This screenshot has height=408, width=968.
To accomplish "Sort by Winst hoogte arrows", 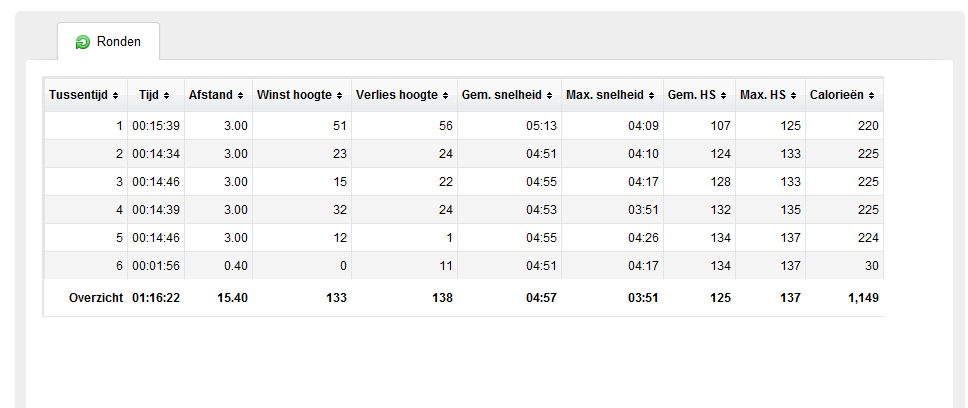I will (339, 96).
